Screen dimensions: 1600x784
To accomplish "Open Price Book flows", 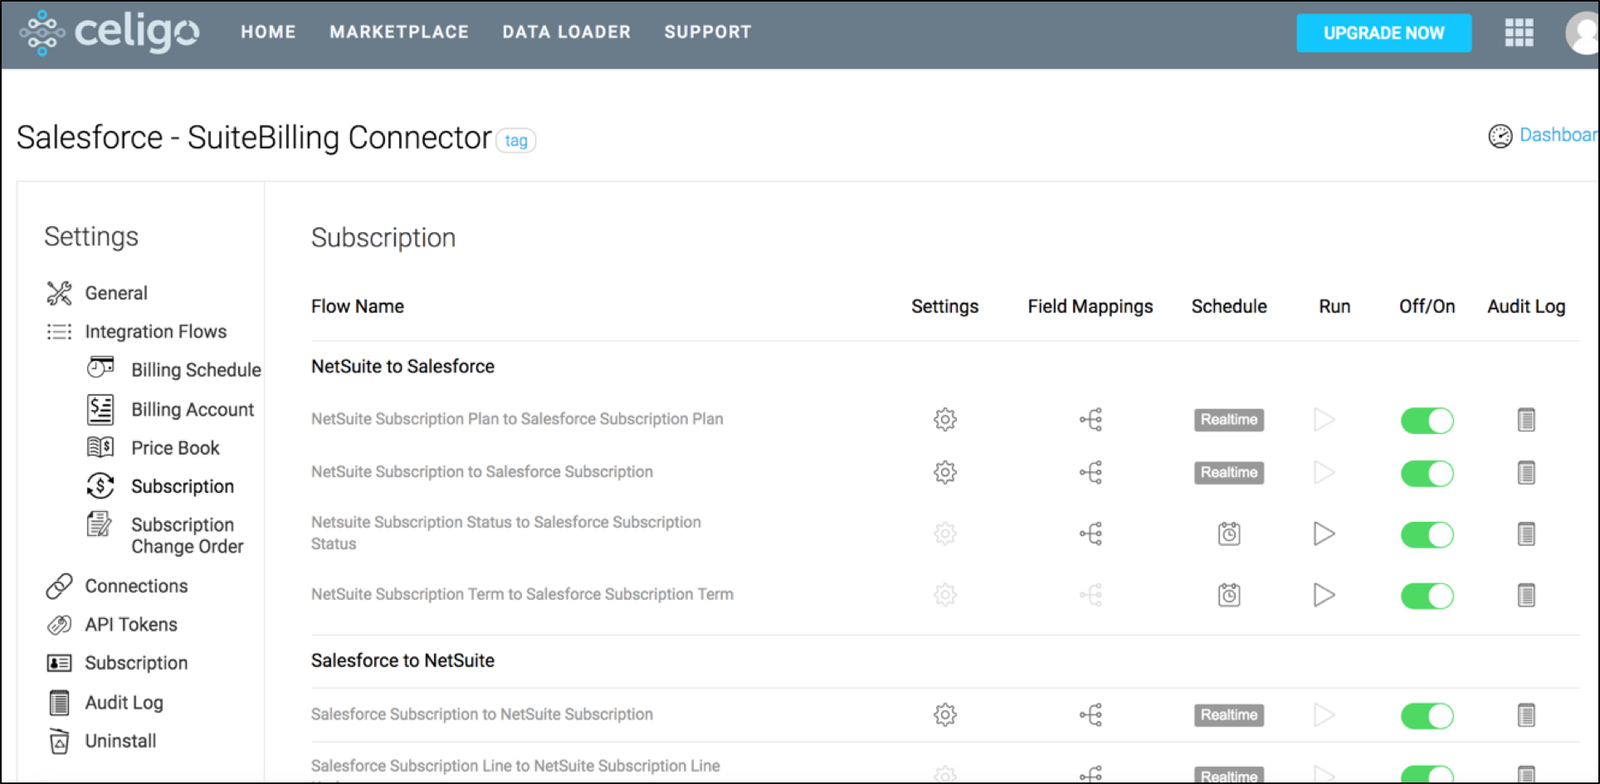I will [175, 448].
